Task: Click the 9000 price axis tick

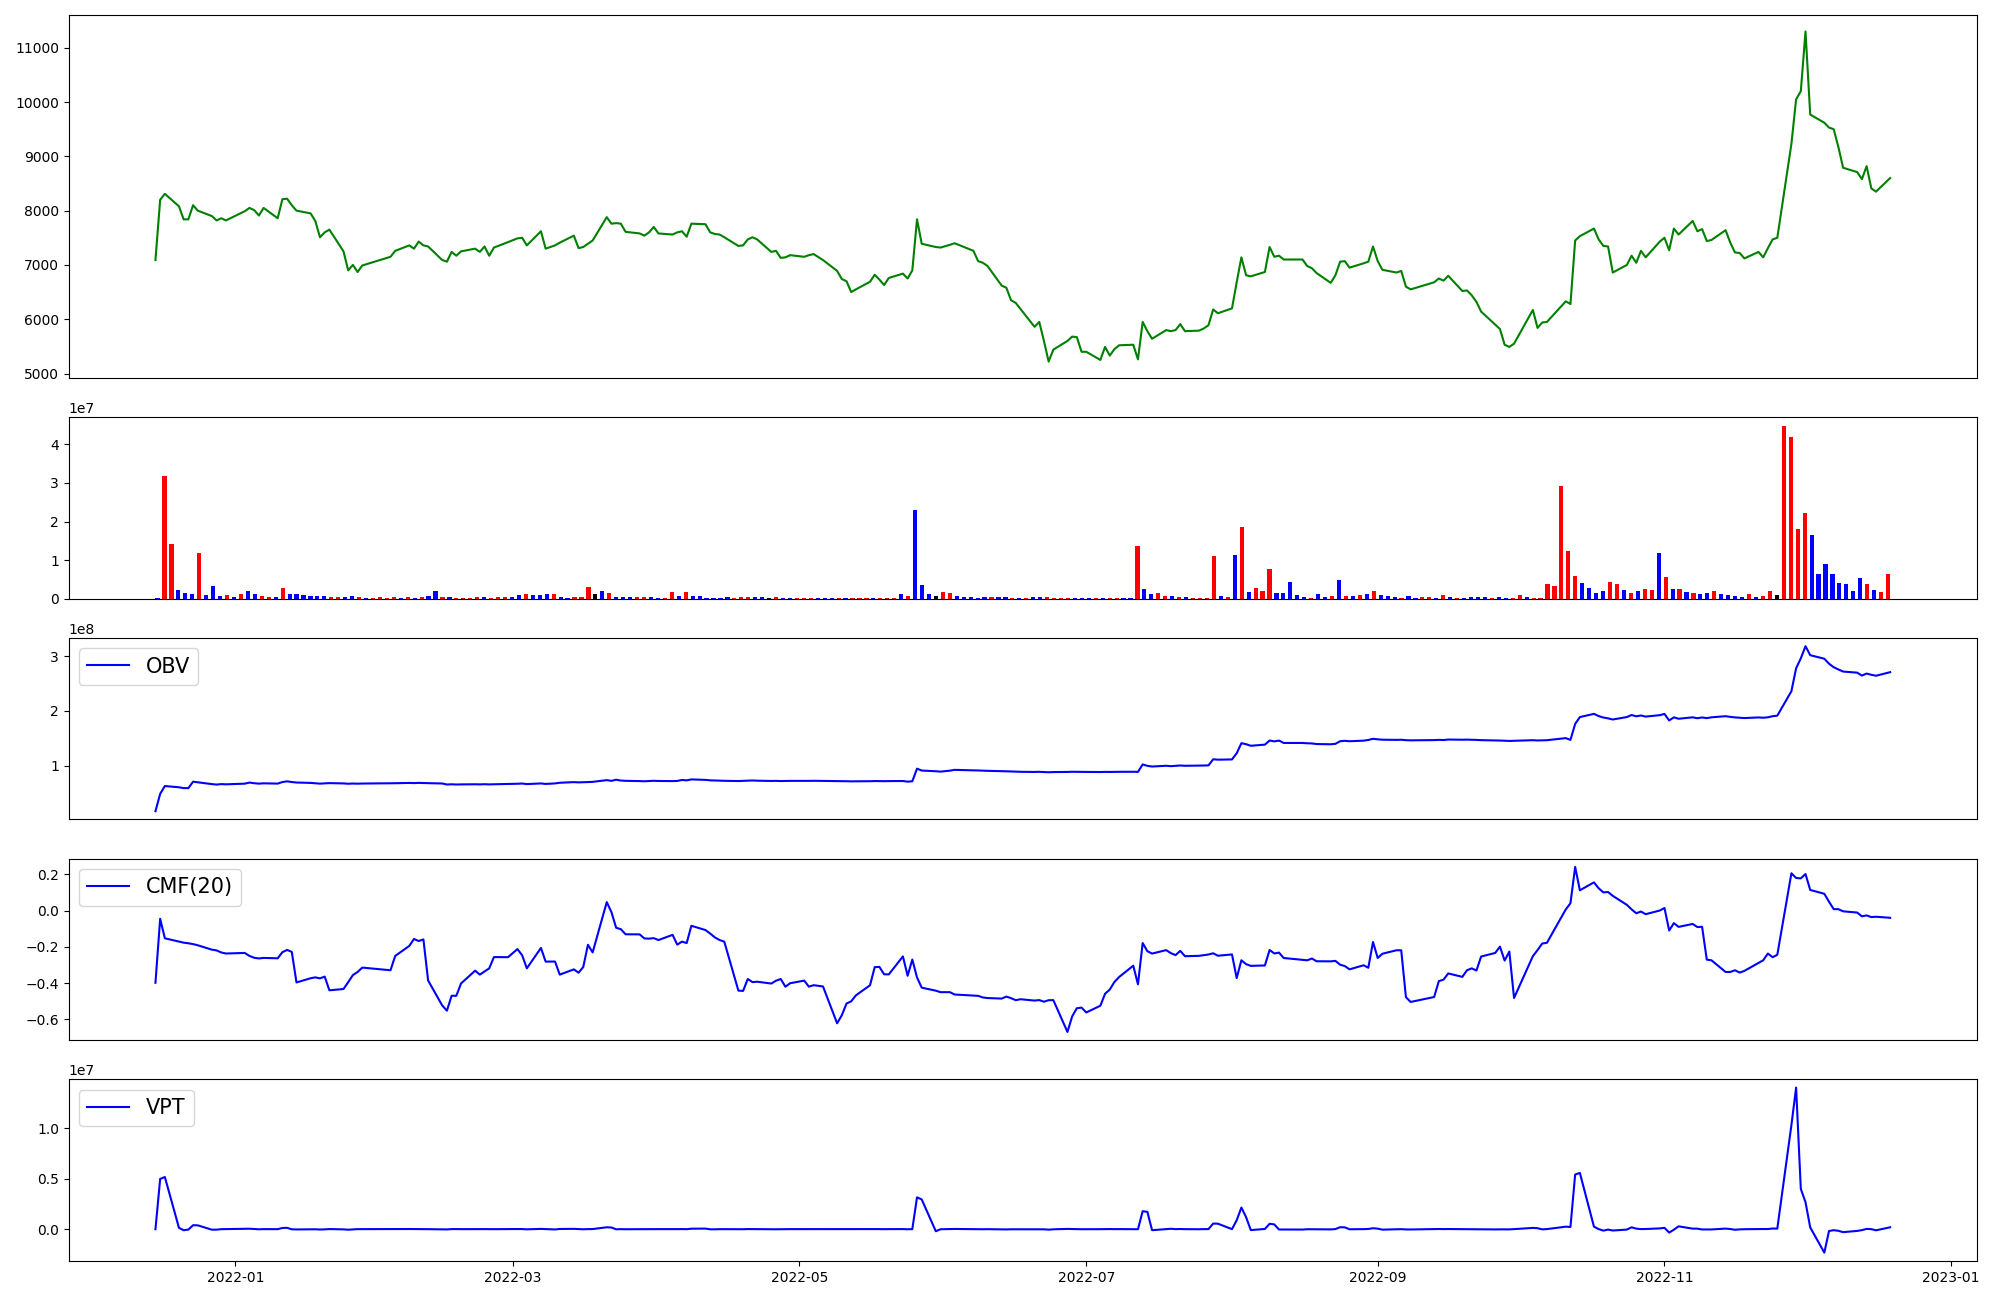Action: pos(41,157)
